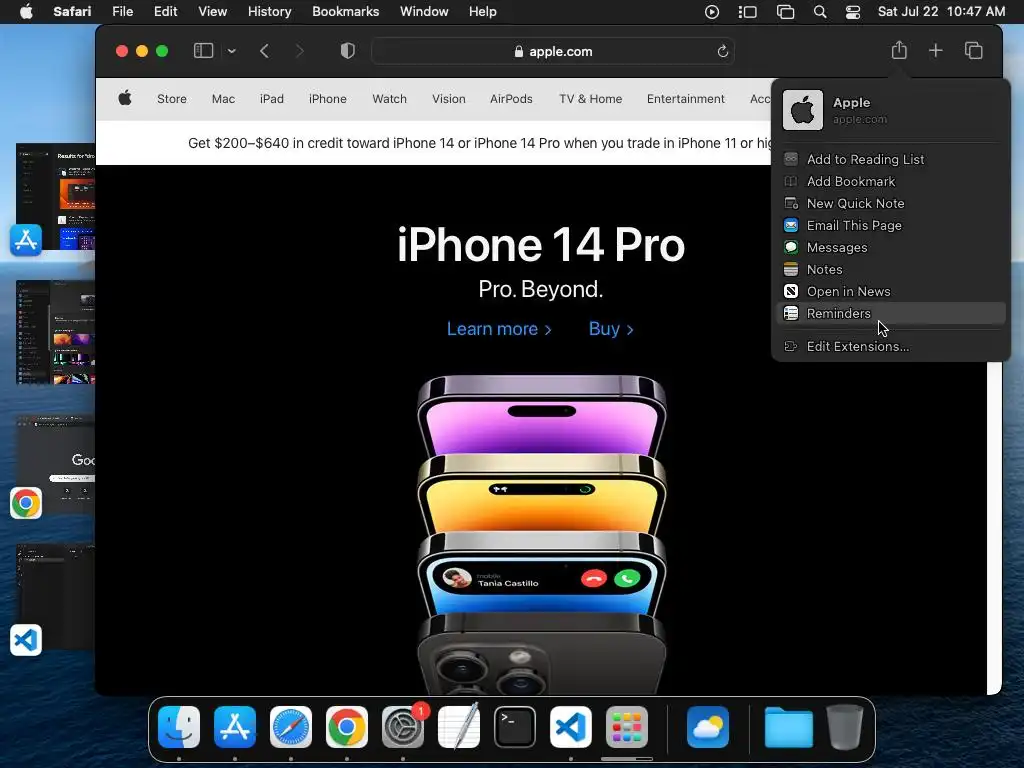Click the Apple page thumbnail in share menu
The image size is (1024, 768).
[x=803, y=110]
